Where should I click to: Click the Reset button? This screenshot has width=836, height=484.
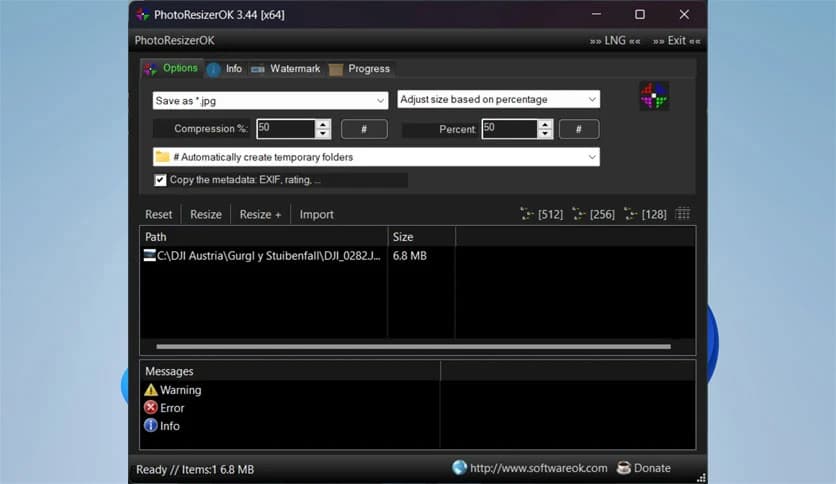pos(158,214)
